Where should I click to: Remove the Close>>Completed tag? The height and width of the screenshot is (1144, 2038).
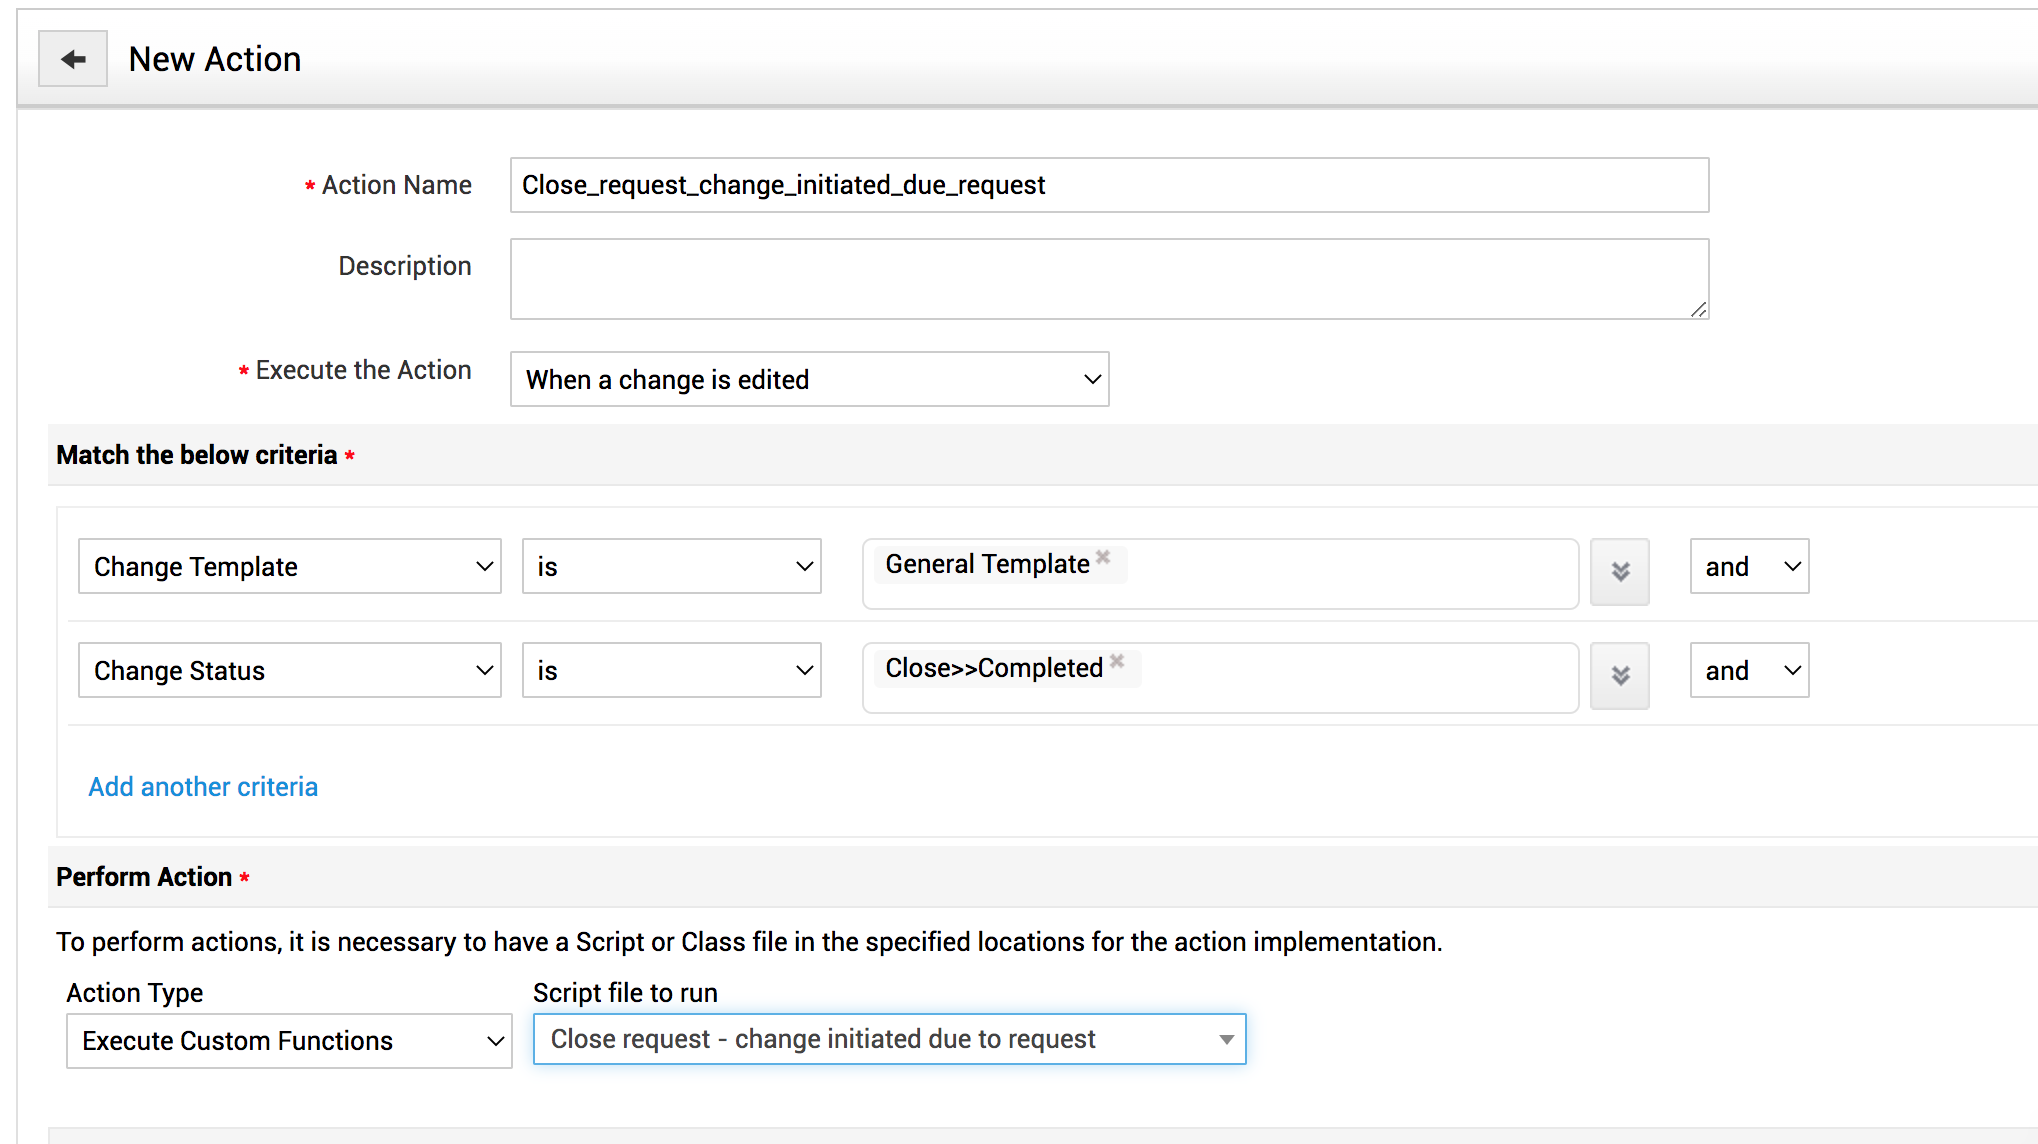[x=1117, y=661]
